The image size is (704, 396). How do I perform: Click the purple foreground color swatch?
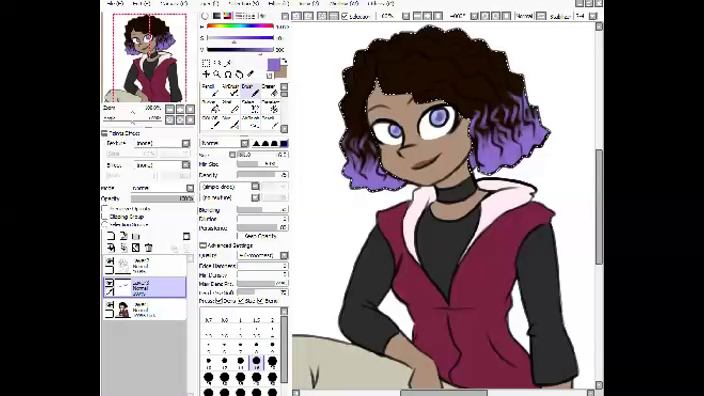[x=273, y=65]
